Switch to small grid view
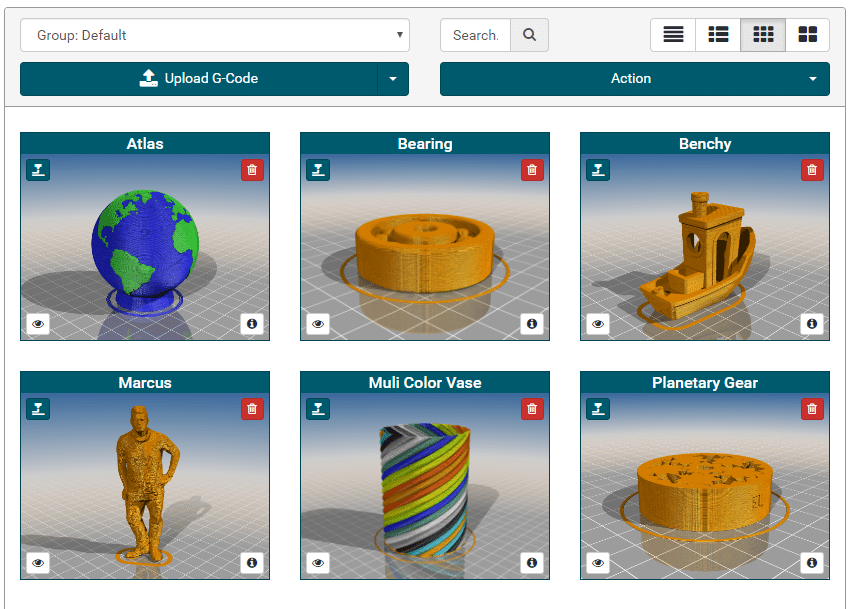The image size is (850, 609). [763, 35]
